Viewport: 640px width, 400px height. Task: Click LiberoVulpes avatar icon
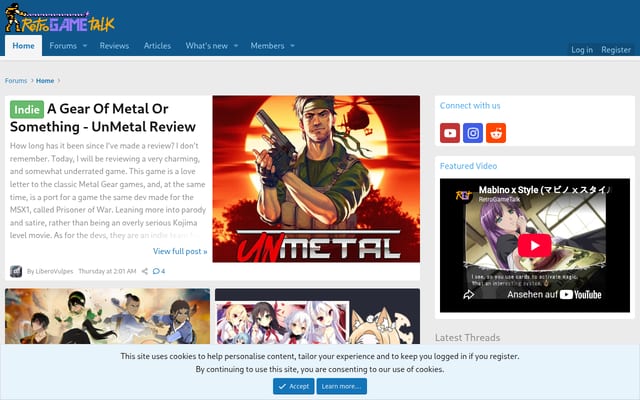16,271
